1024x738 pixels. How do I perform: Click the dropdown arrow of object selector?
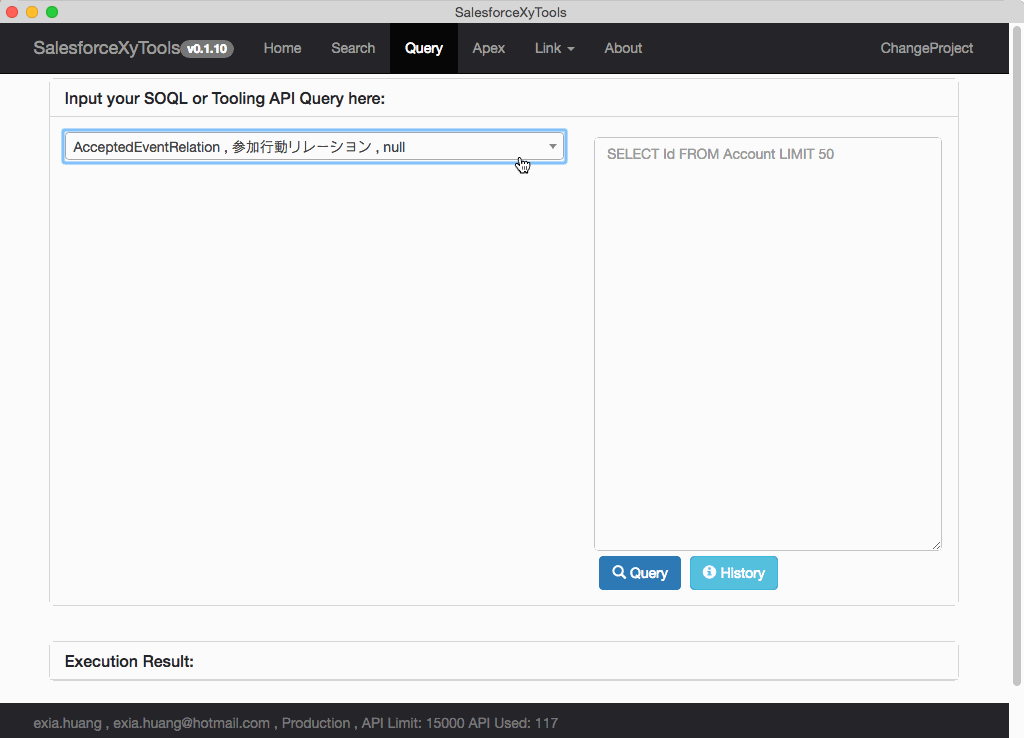coord(552,147)
